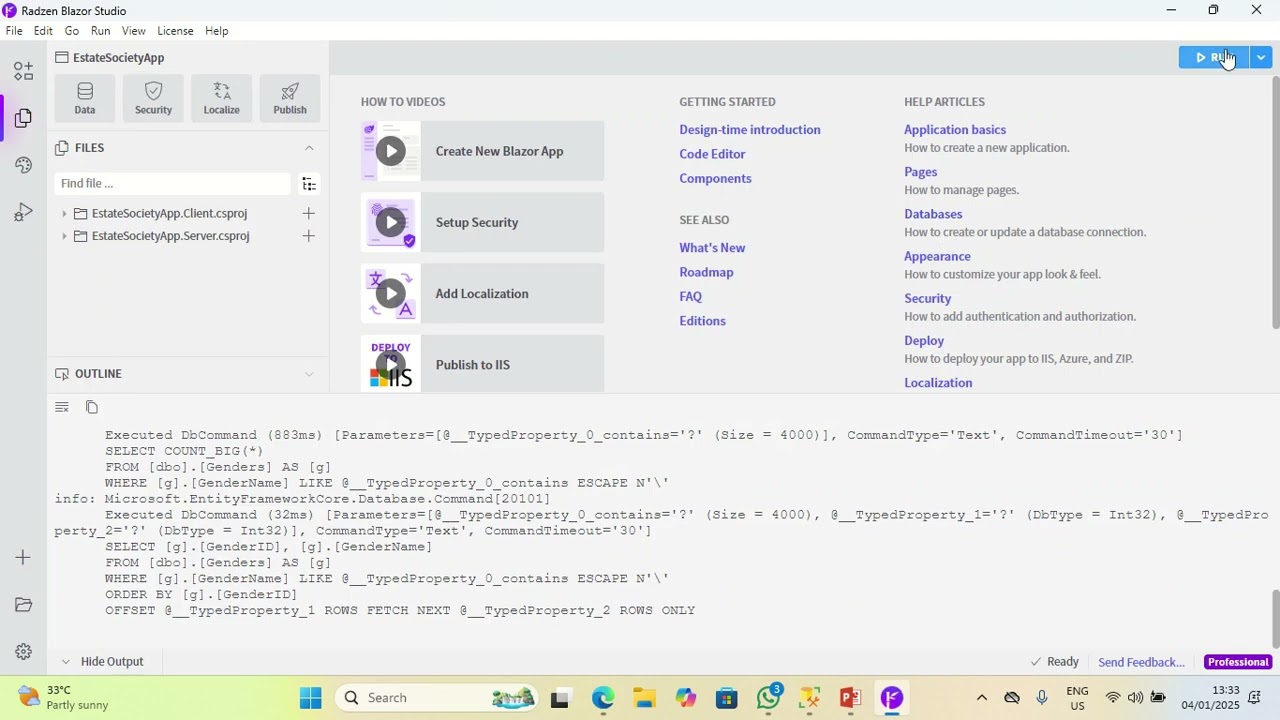Open WhatsApp from the taskbar
This screenshot has height=720, width=1280.
click(x=769, y=698)
